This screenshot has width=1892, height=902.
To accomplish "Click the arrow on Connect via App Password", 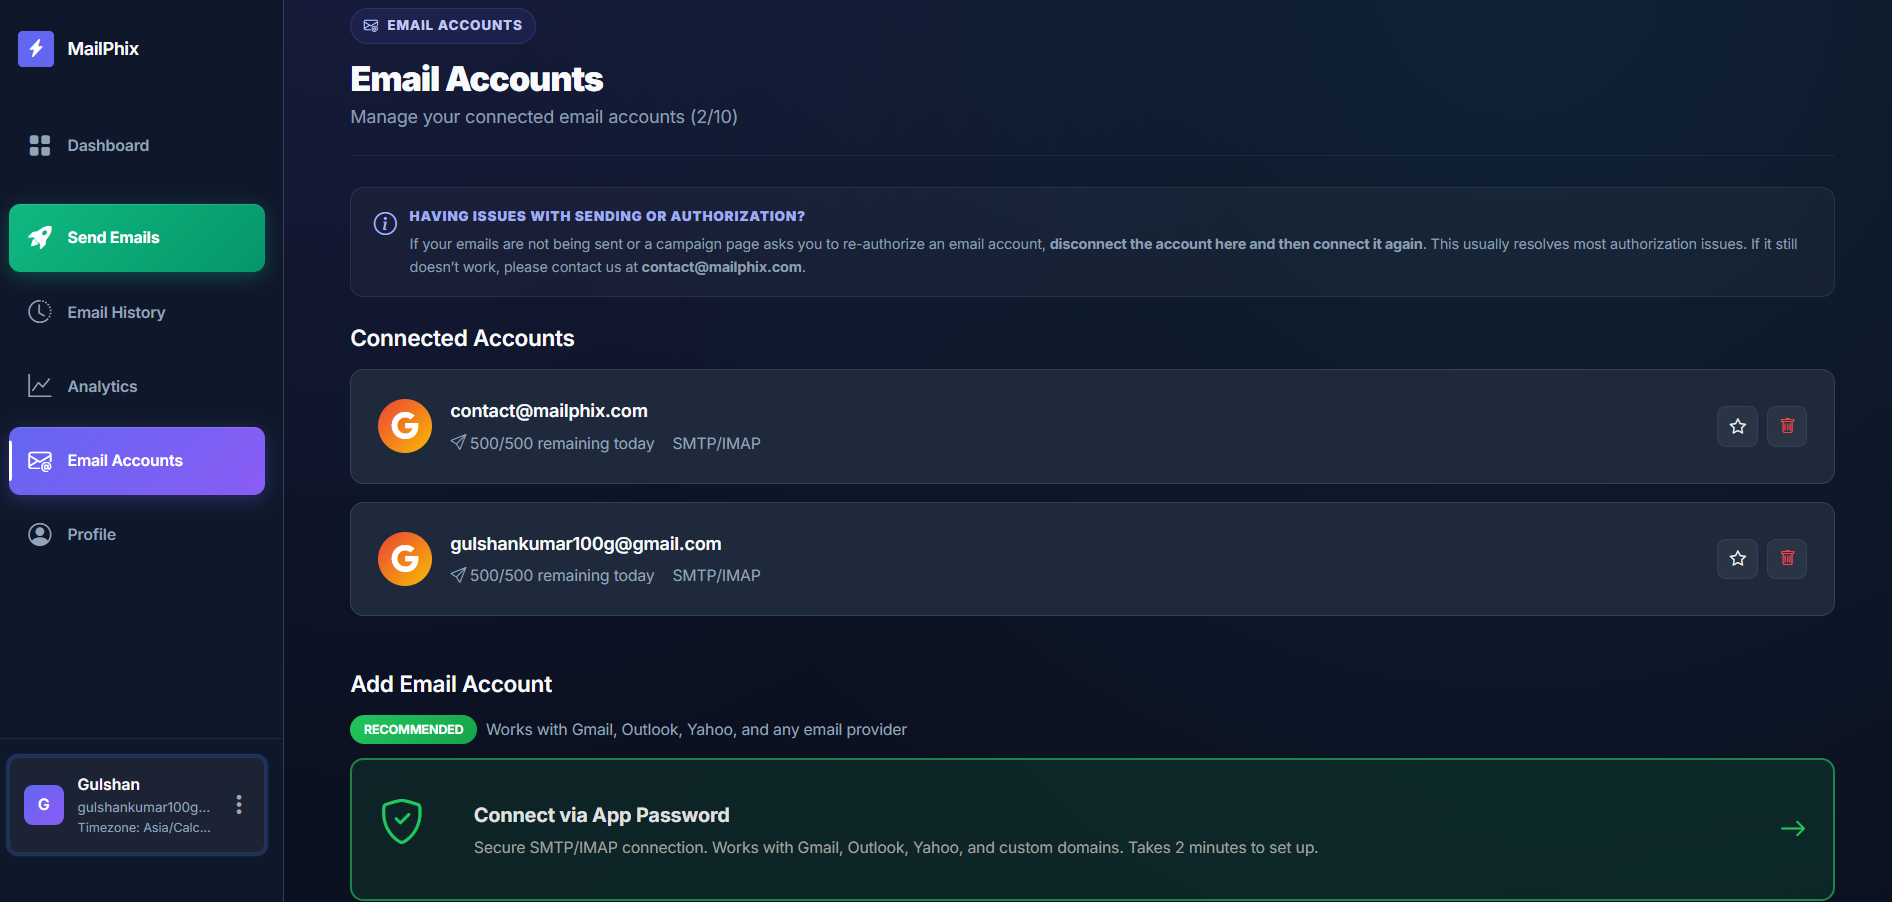I will [x=1793, y=828].
